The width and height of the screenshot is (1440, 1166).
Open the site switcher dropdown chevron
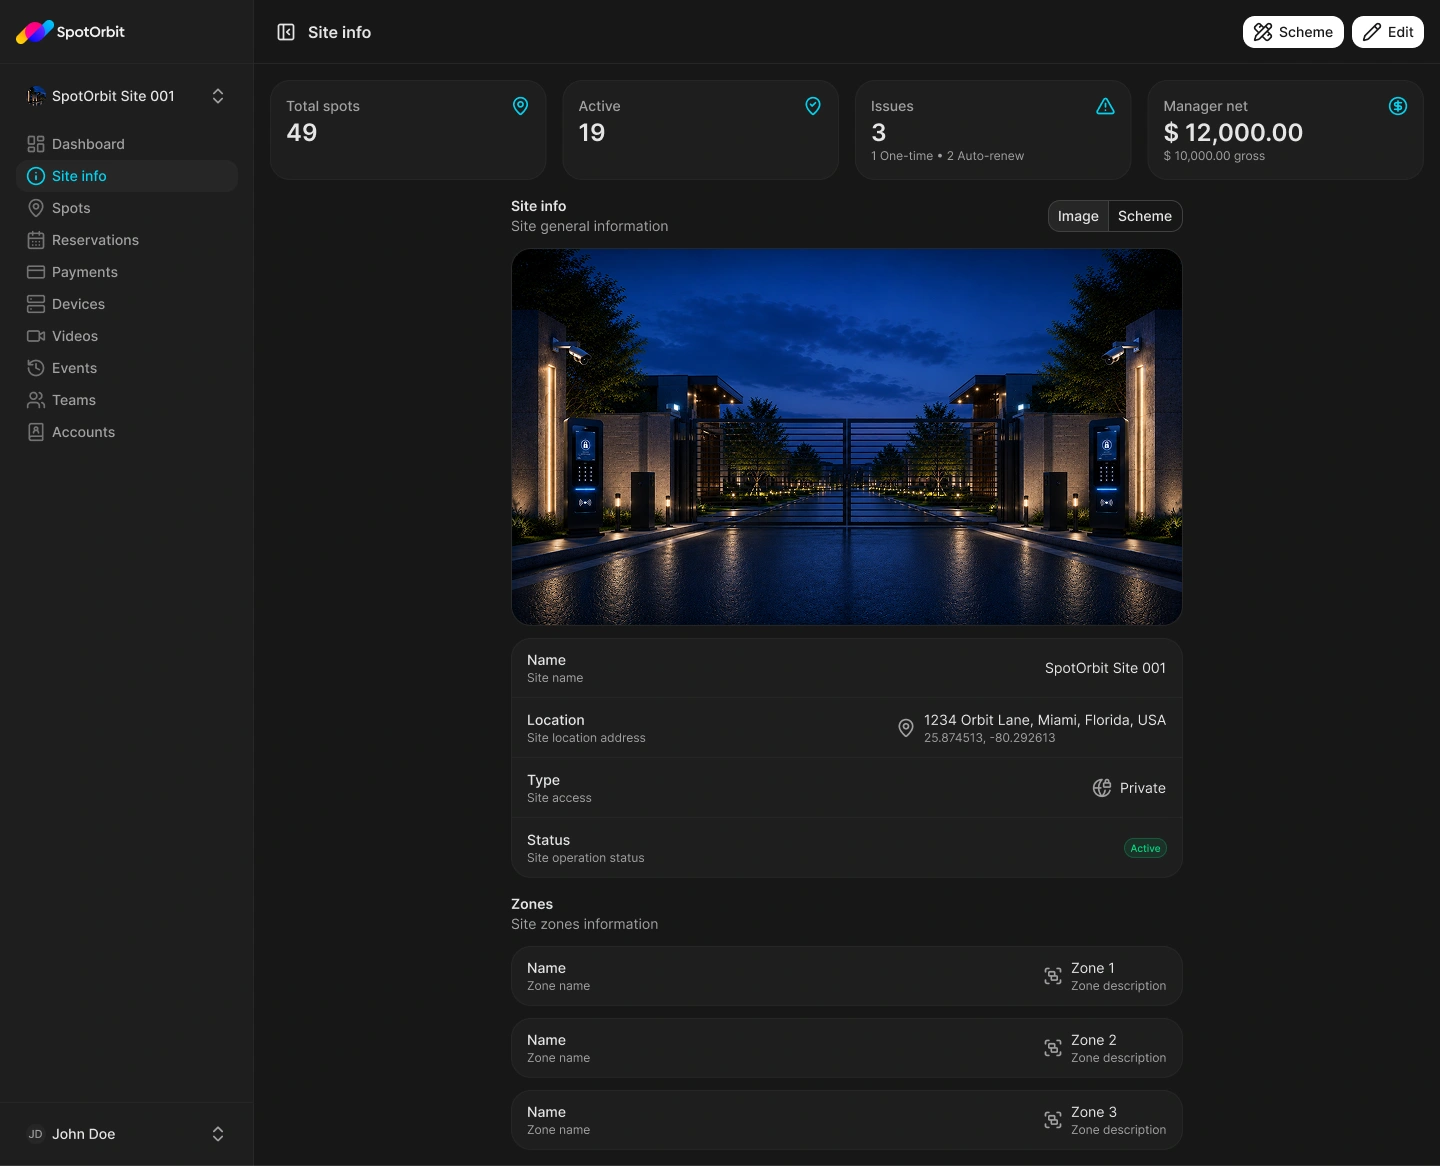(x=218, y=96)
